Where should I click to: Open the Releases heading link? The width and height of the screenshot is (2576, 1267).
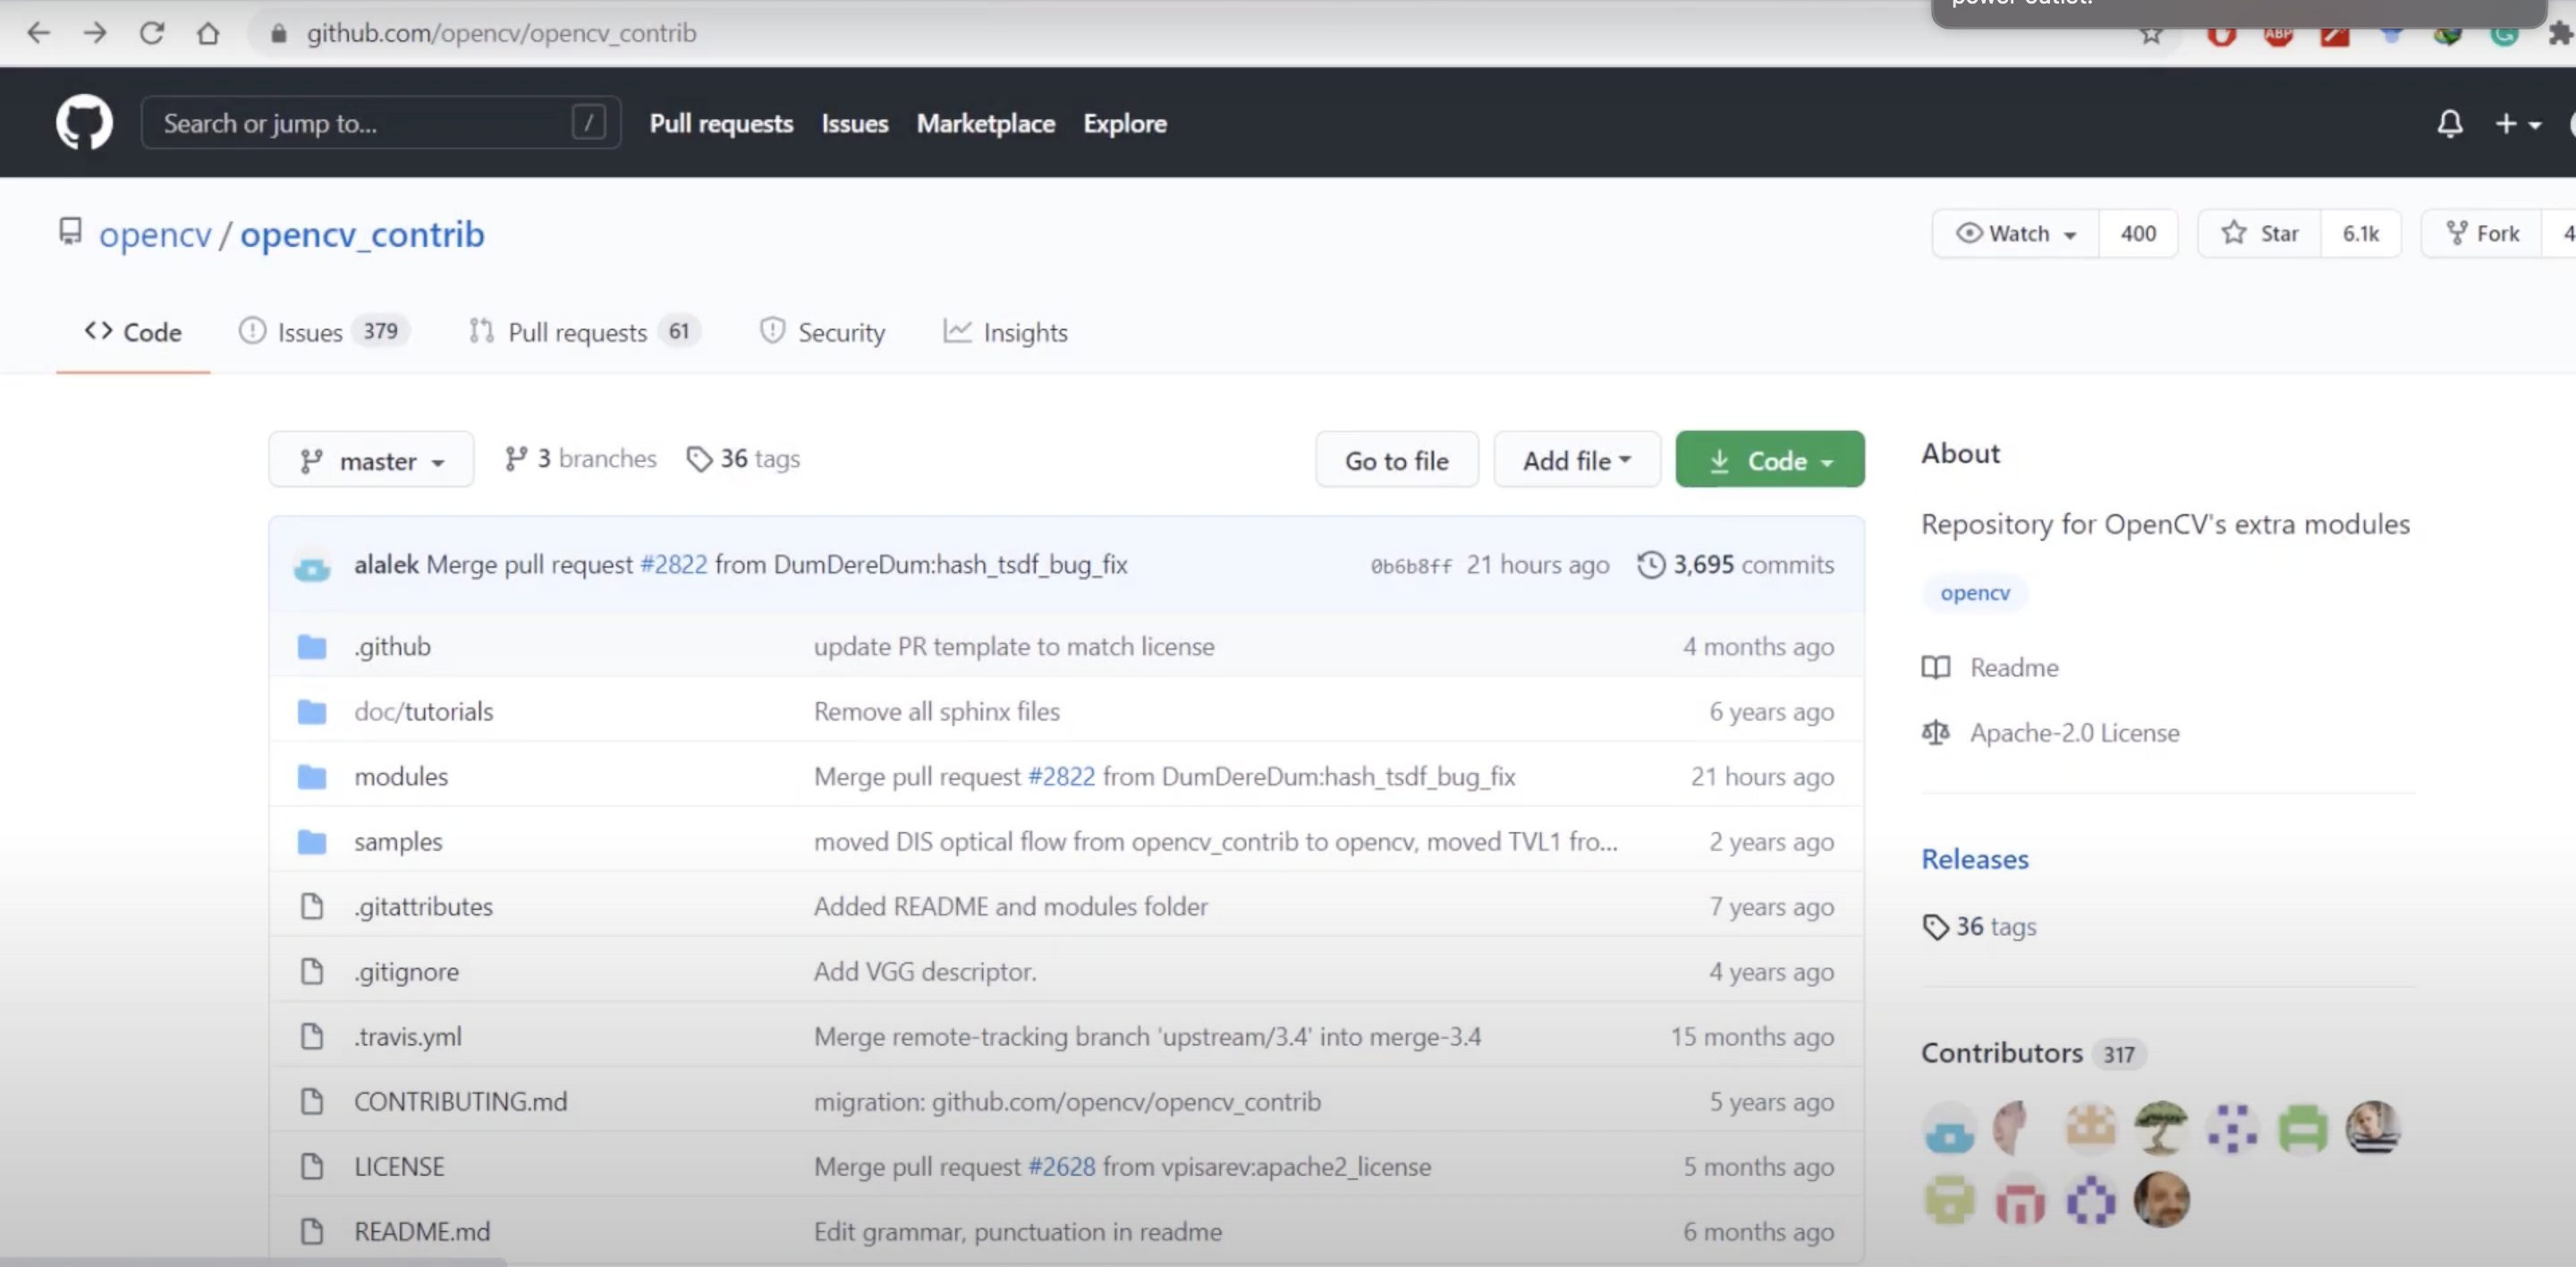pyautogui.click(x=1974, y=859)
